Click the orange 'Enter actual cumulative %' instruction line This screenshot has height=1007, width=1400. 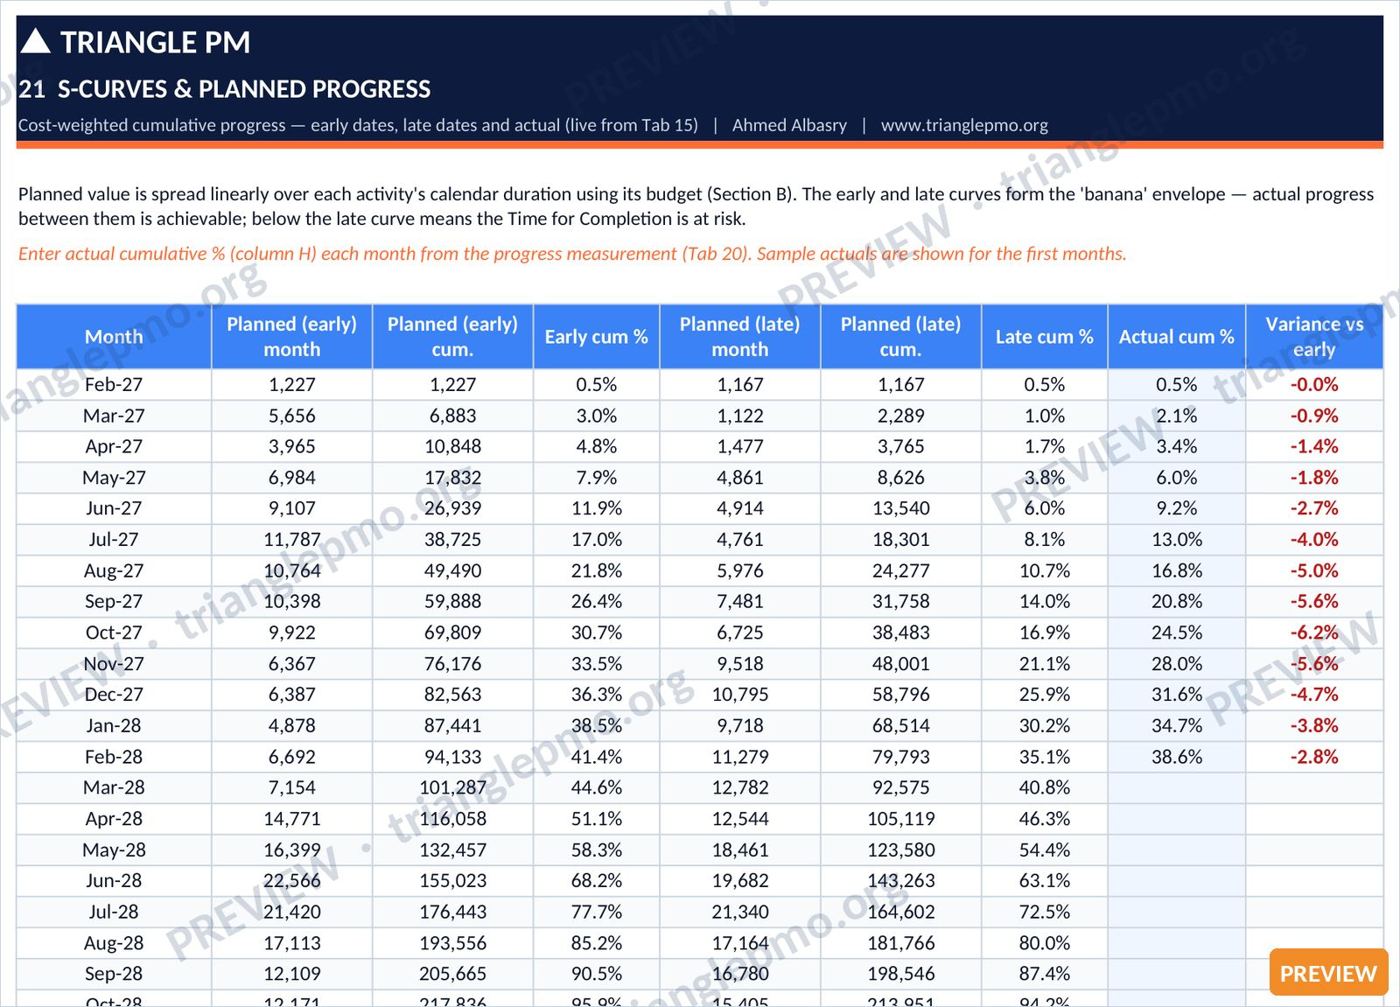click(572, 254)
